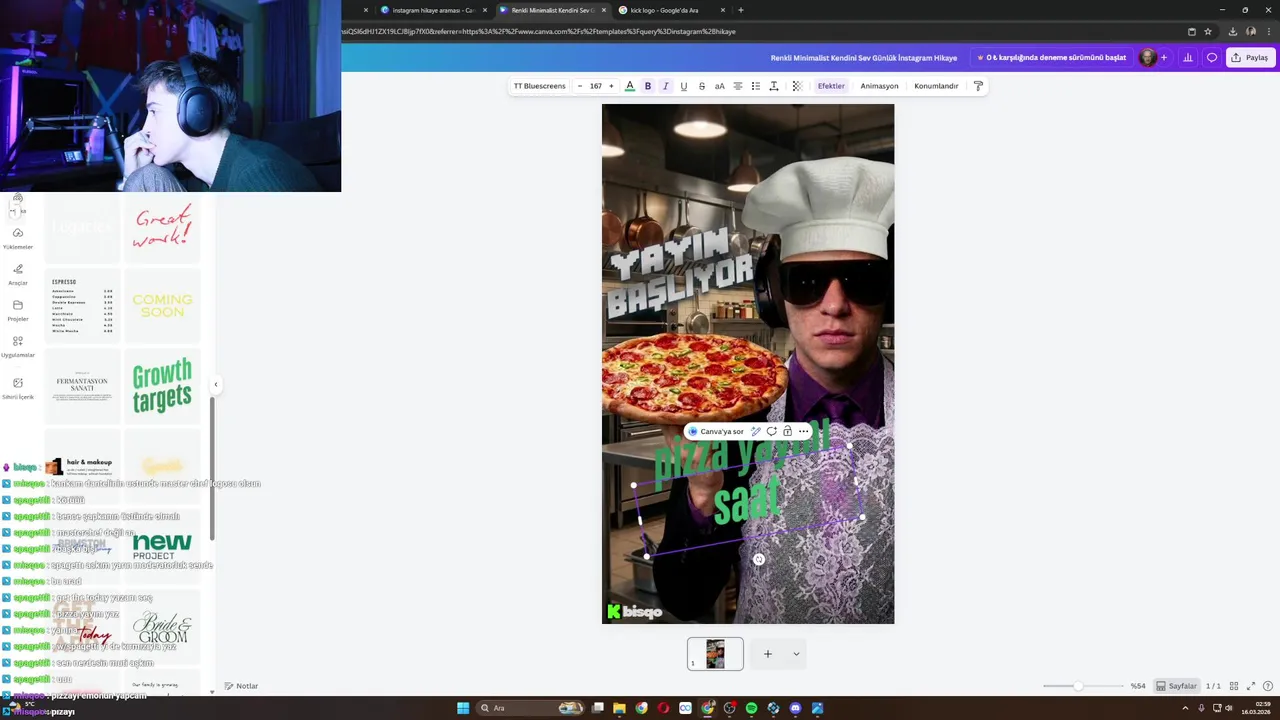The height and width of the screenshot is (720, 1280).
Task: Select the Growth targets template
Action: click(x=162, y=386)
